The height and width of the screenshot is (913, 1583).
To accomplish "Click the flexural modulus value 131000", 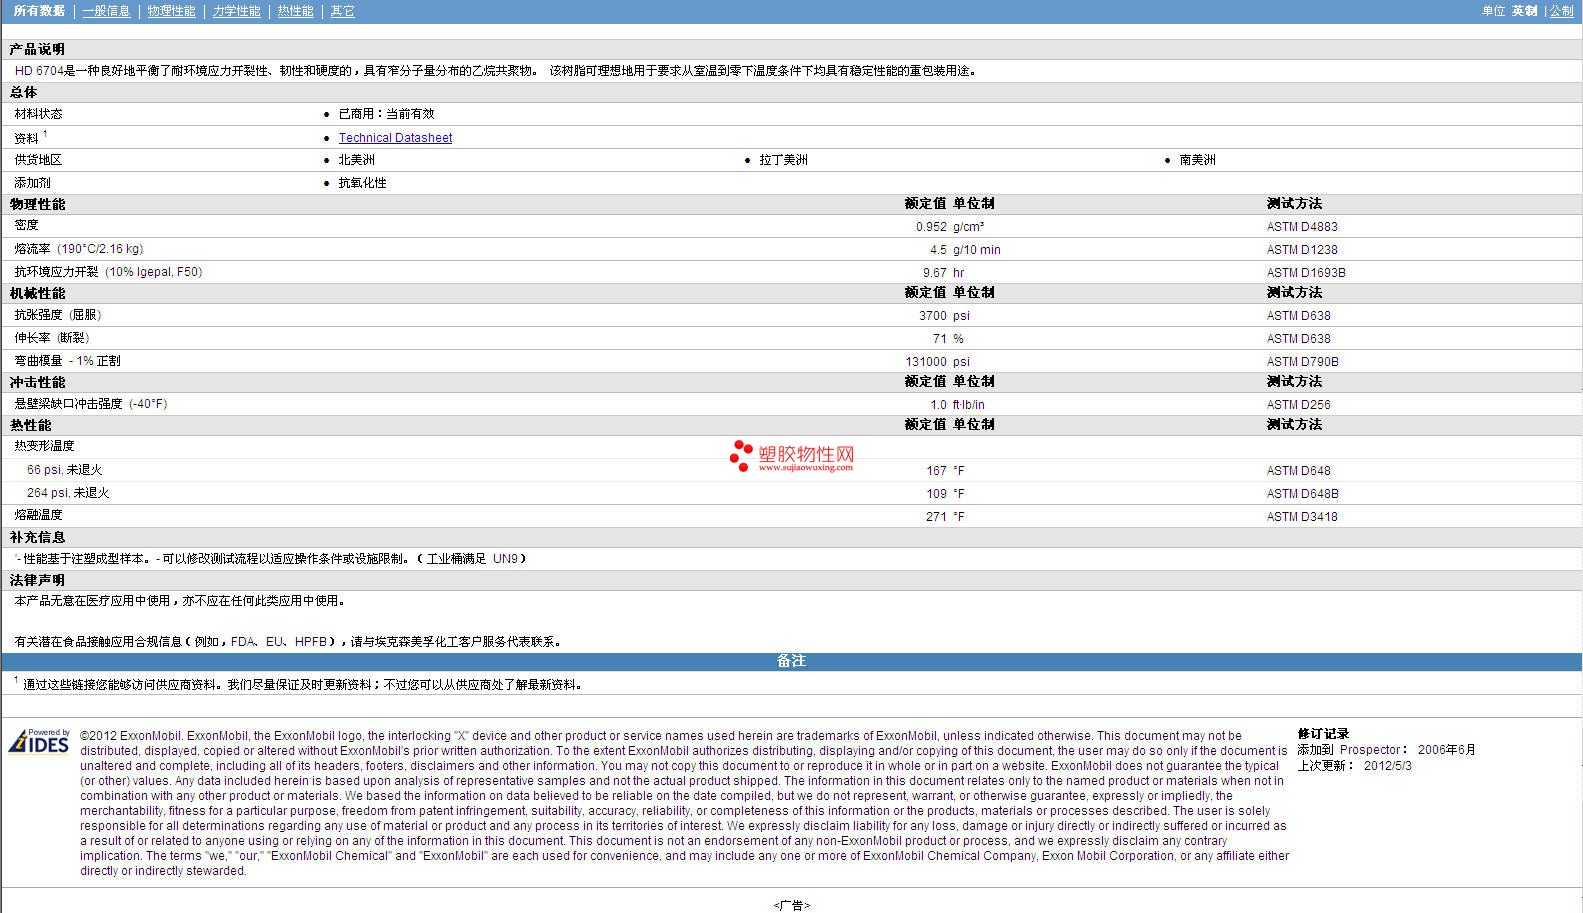I will (926, 362).
